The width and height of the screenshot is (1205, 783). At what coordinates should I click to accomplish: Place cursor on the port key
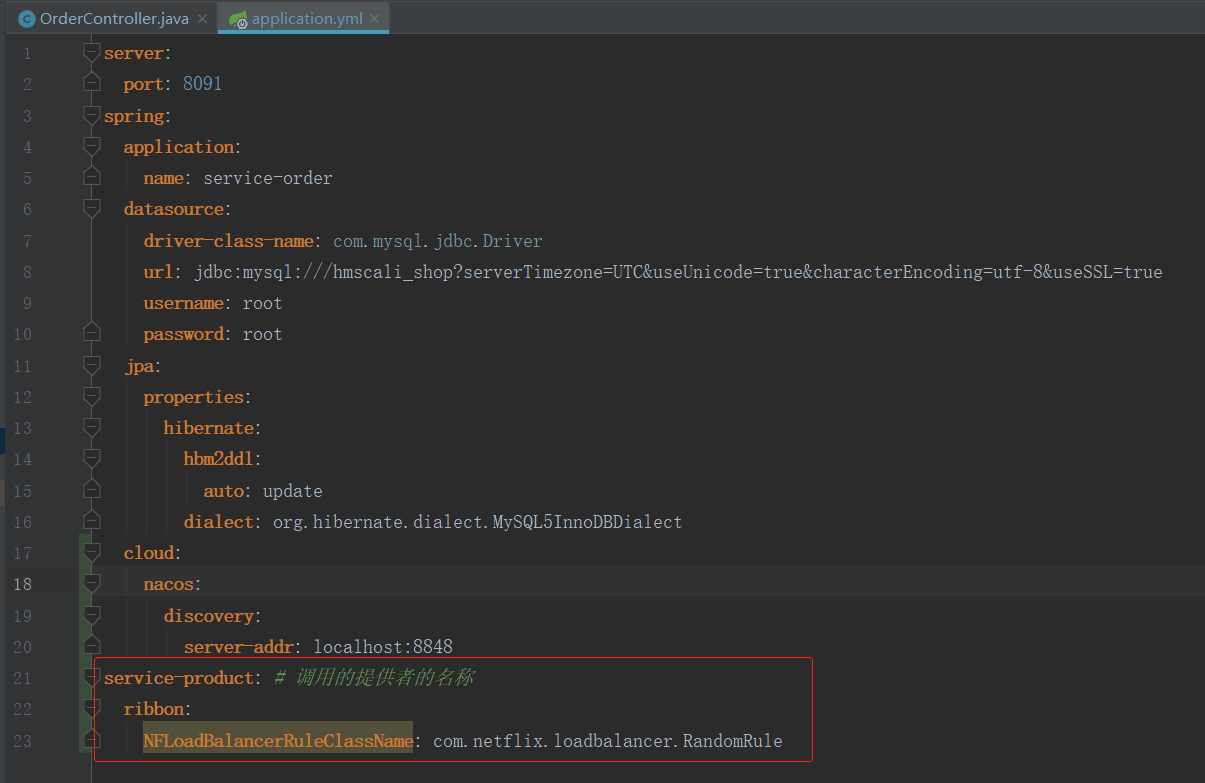[x=143, y=84]
